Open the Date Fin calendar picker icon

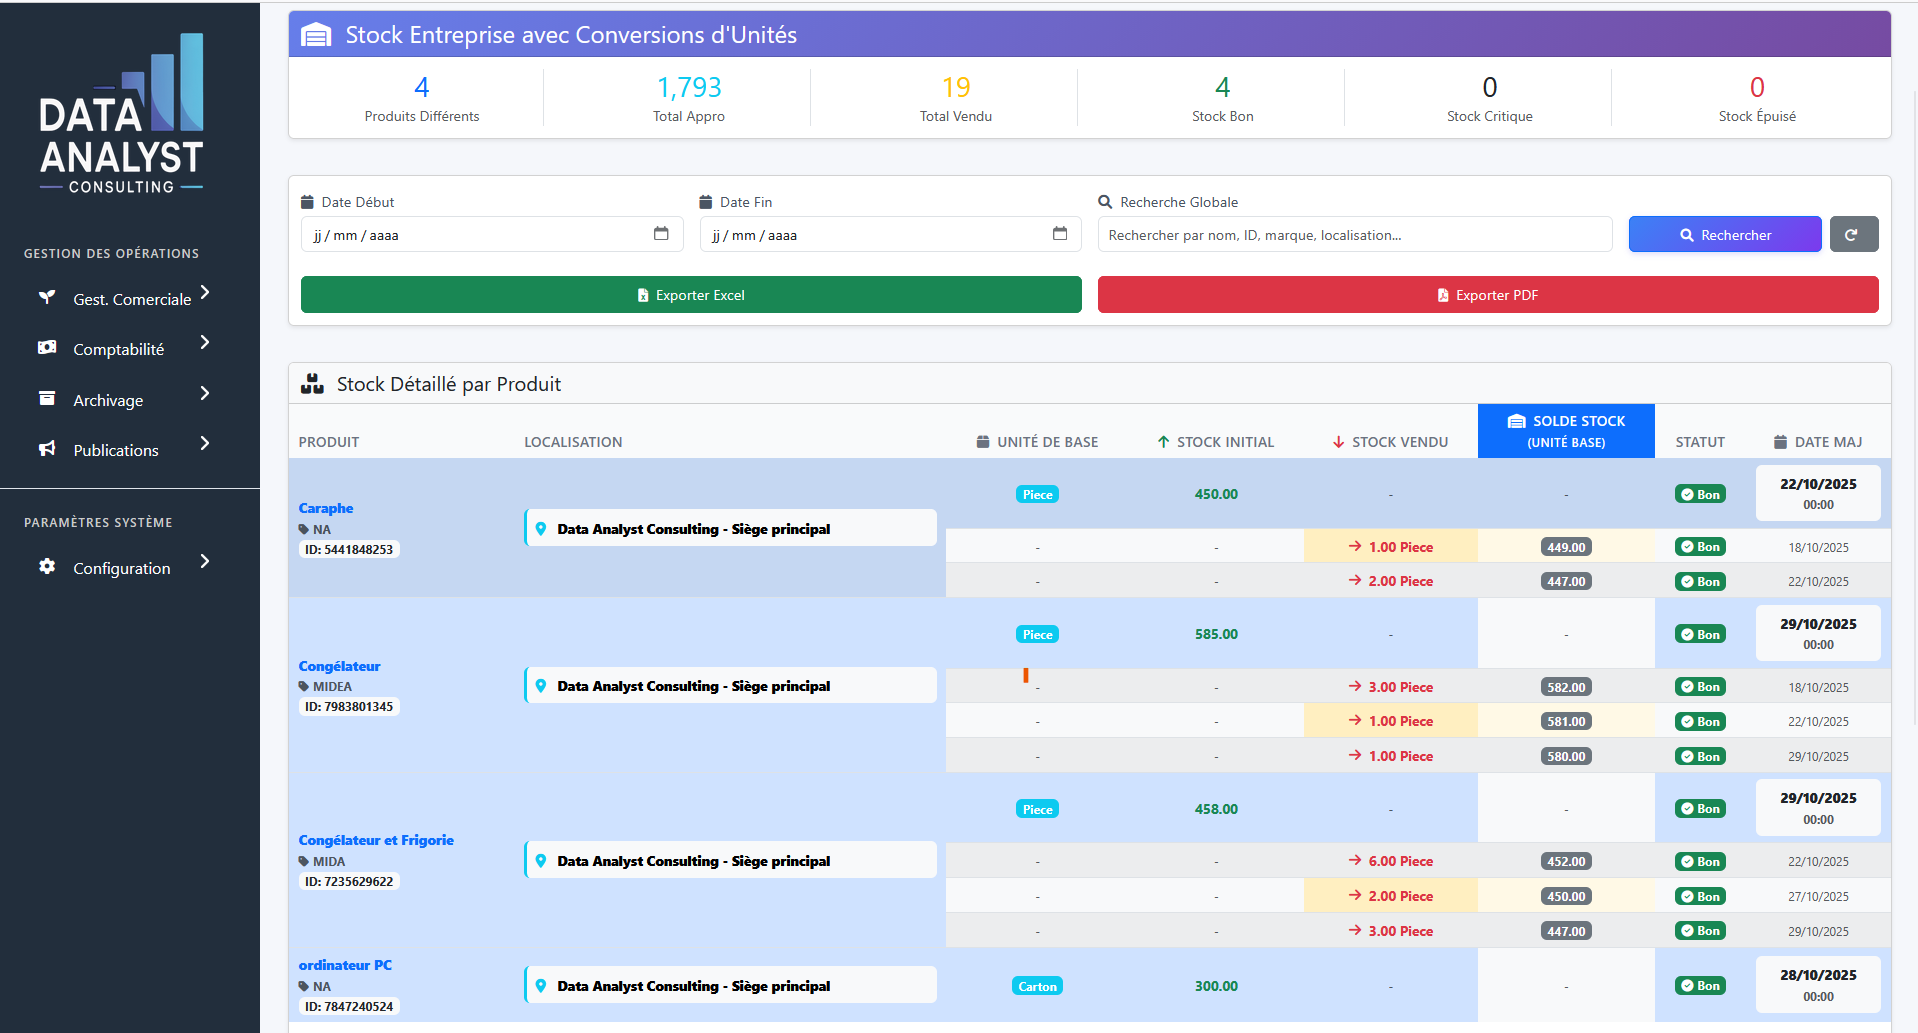1060,234
